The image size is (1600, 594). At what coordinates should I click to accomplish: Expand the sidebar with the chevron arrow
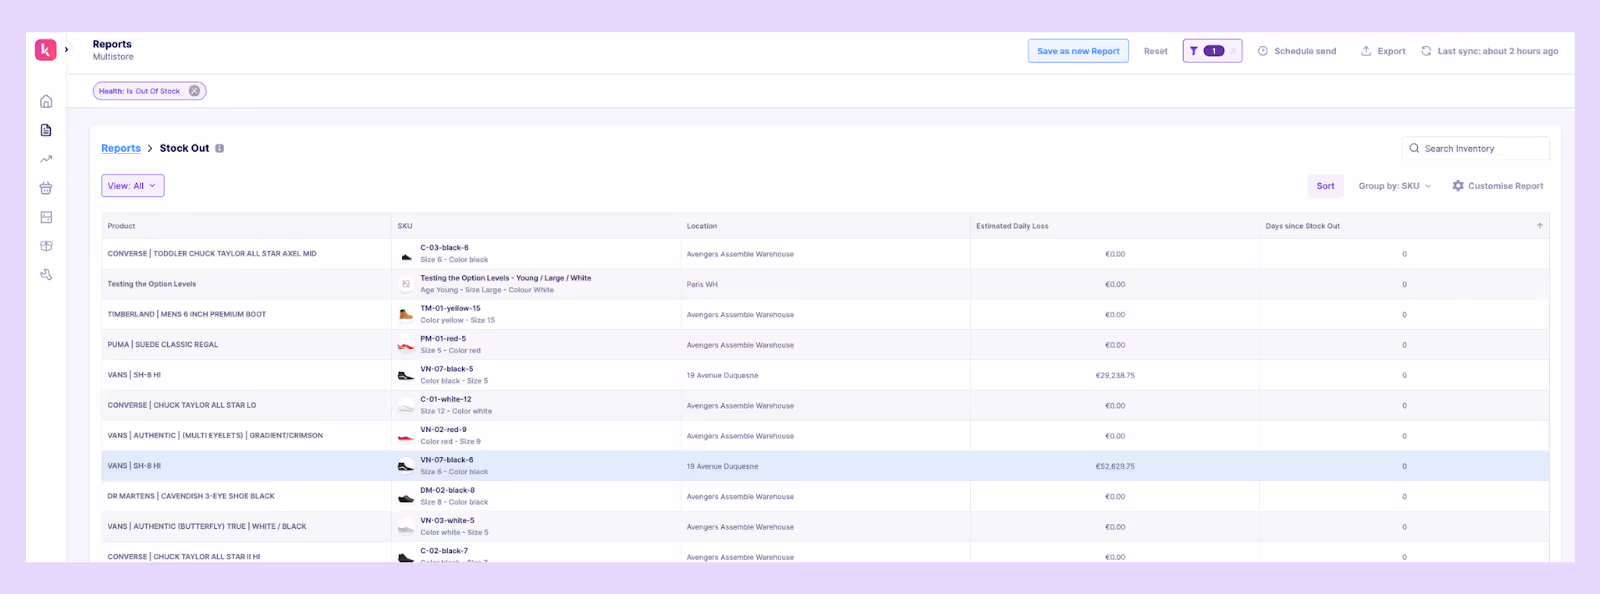tap(67, 50)
